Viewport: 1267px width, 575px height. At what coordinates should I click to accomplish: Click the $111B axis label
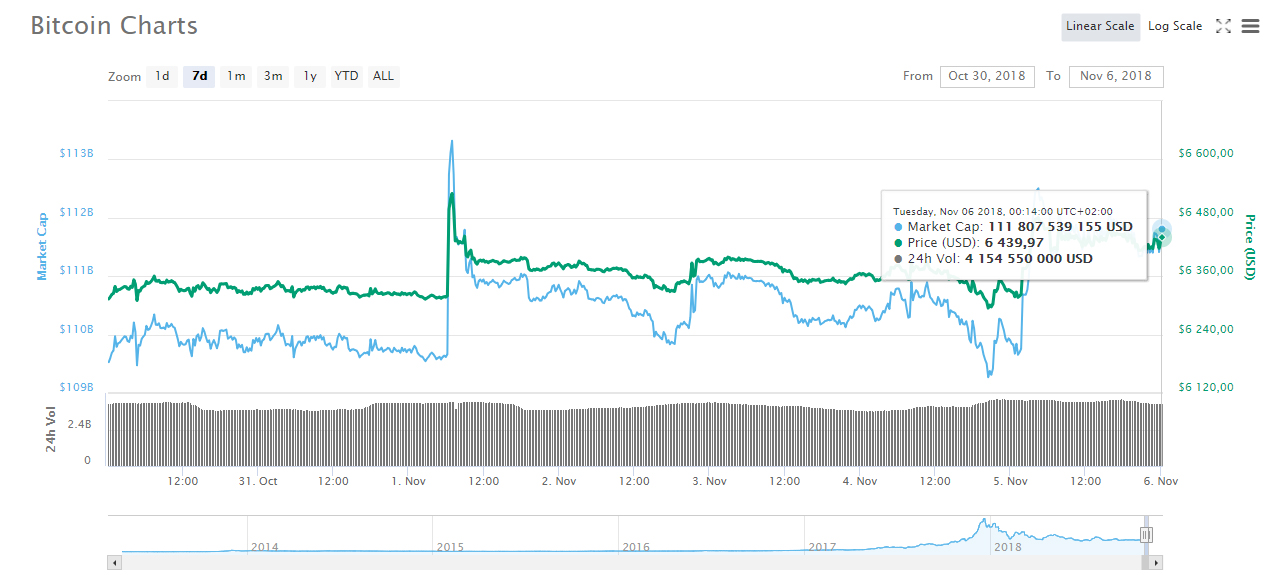tap(76, 271)
